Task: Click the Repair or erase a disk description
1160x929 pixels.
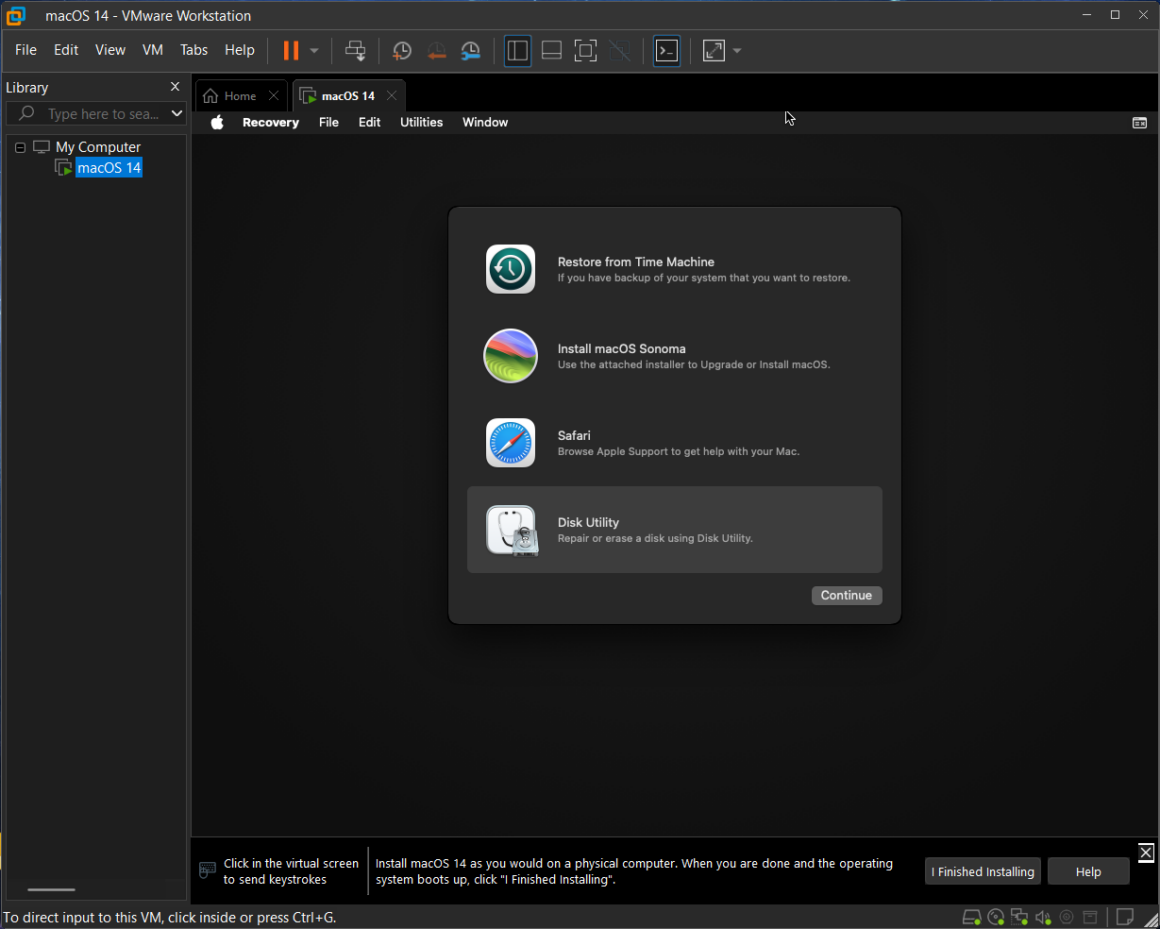Action: 655,538
